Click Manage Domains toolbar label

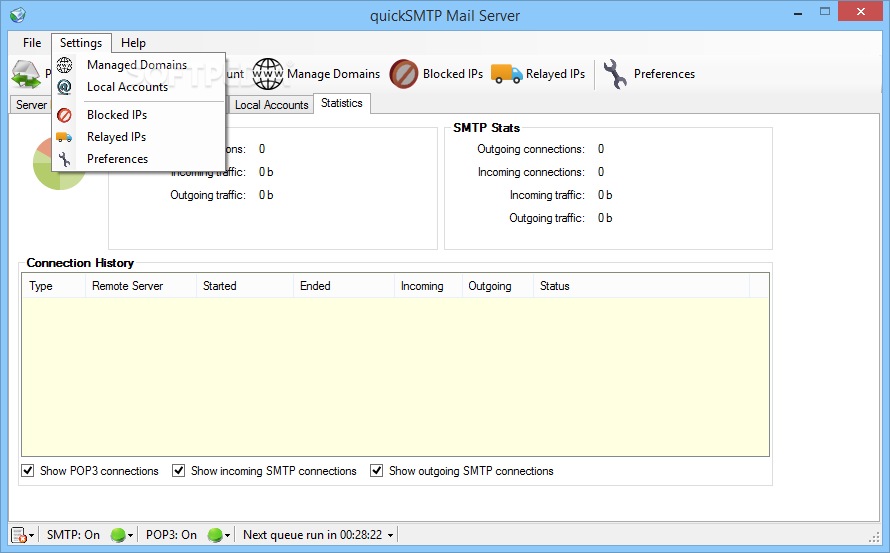pos(334,74)
